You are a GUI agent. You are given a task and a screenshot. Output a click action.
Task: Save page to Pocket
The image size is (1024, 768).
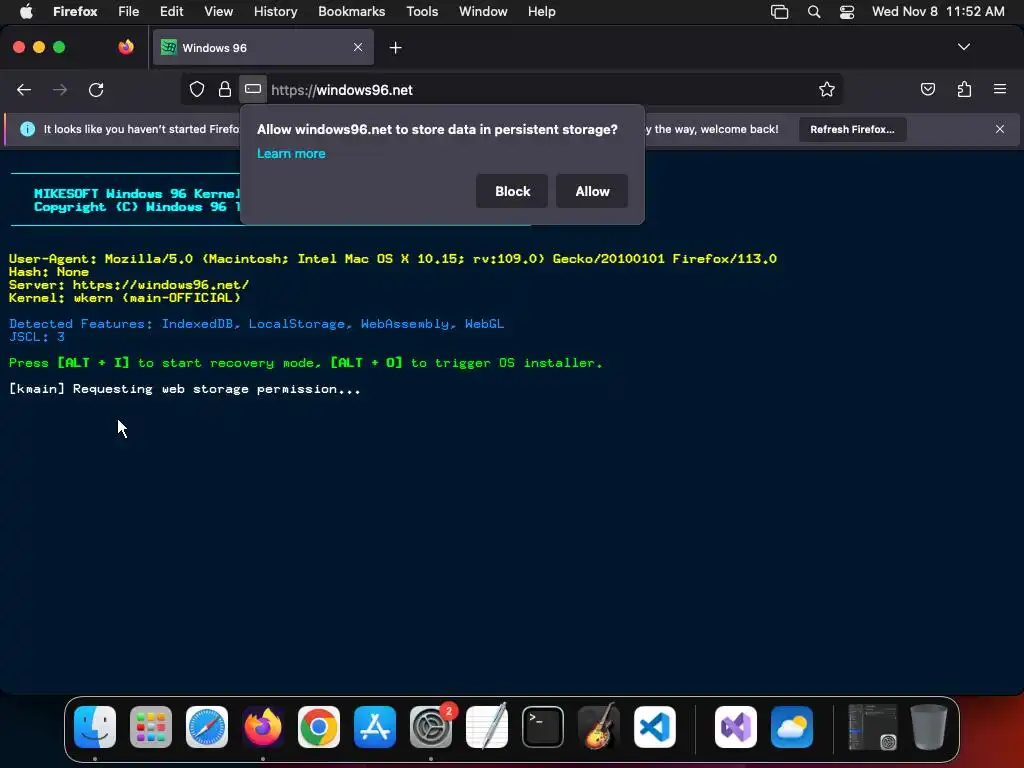(928, 90)
